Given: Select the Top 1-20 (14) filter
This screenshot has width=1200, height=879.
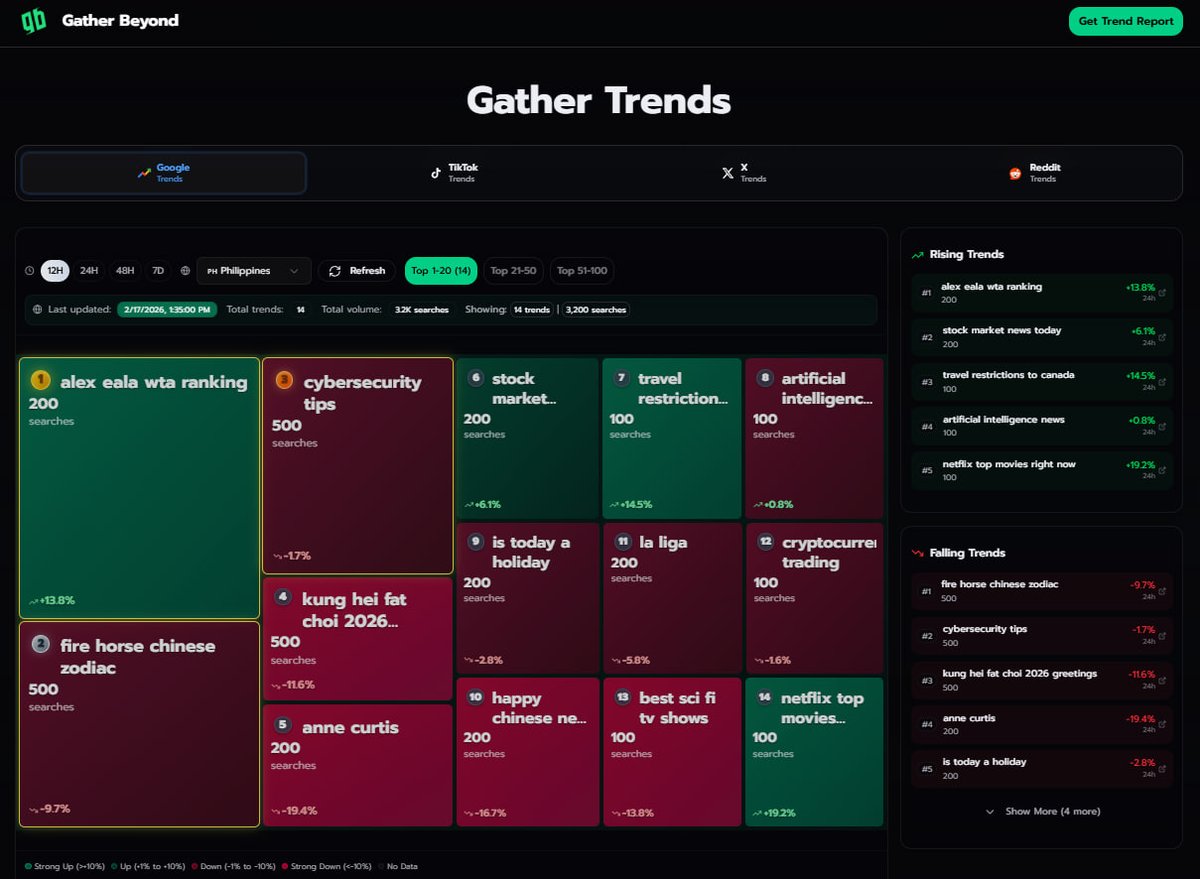Looking at the screenshot, I should coord(441,271).
